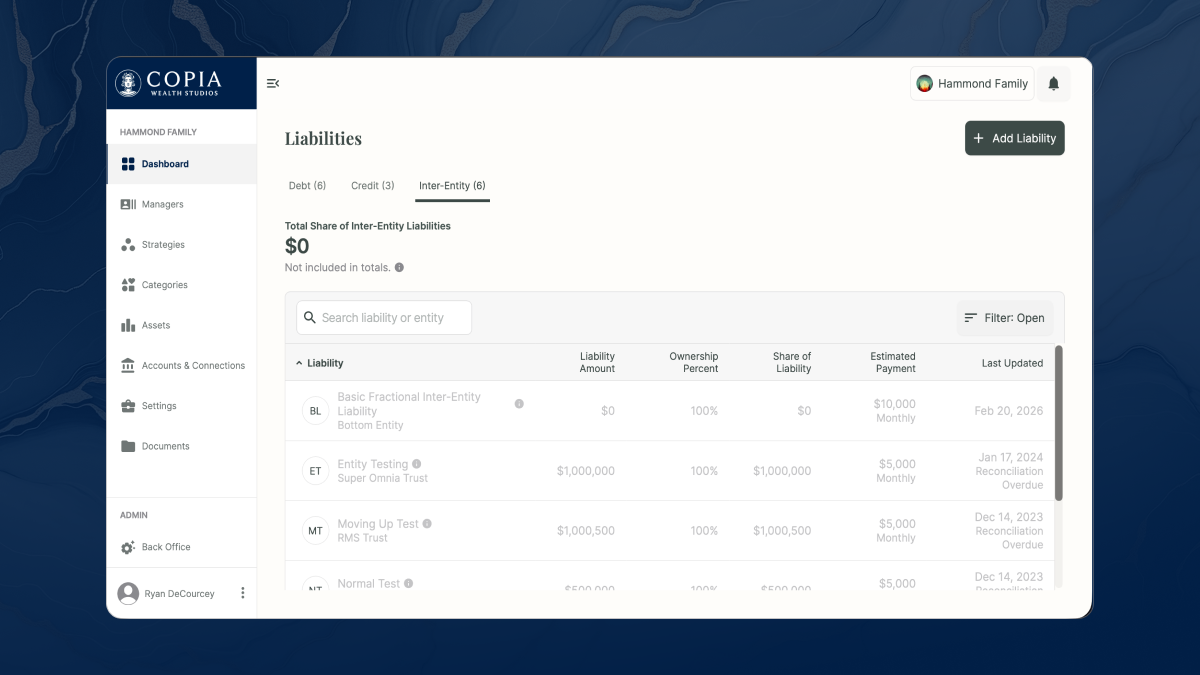Screen dimensions: 1200x675
Task: Open the Hammond Family selector
Action: (972, 84)
